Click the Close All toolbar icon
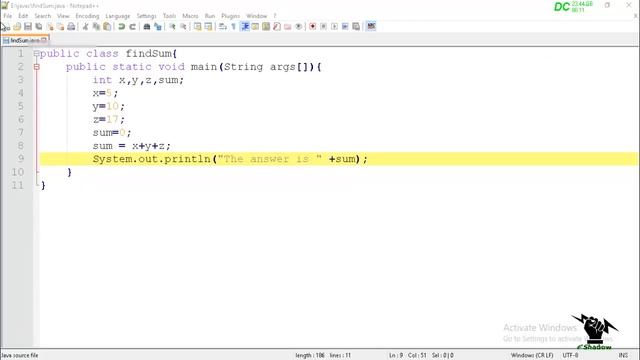This screenshot has width=640, height=360. pos(60,27)
